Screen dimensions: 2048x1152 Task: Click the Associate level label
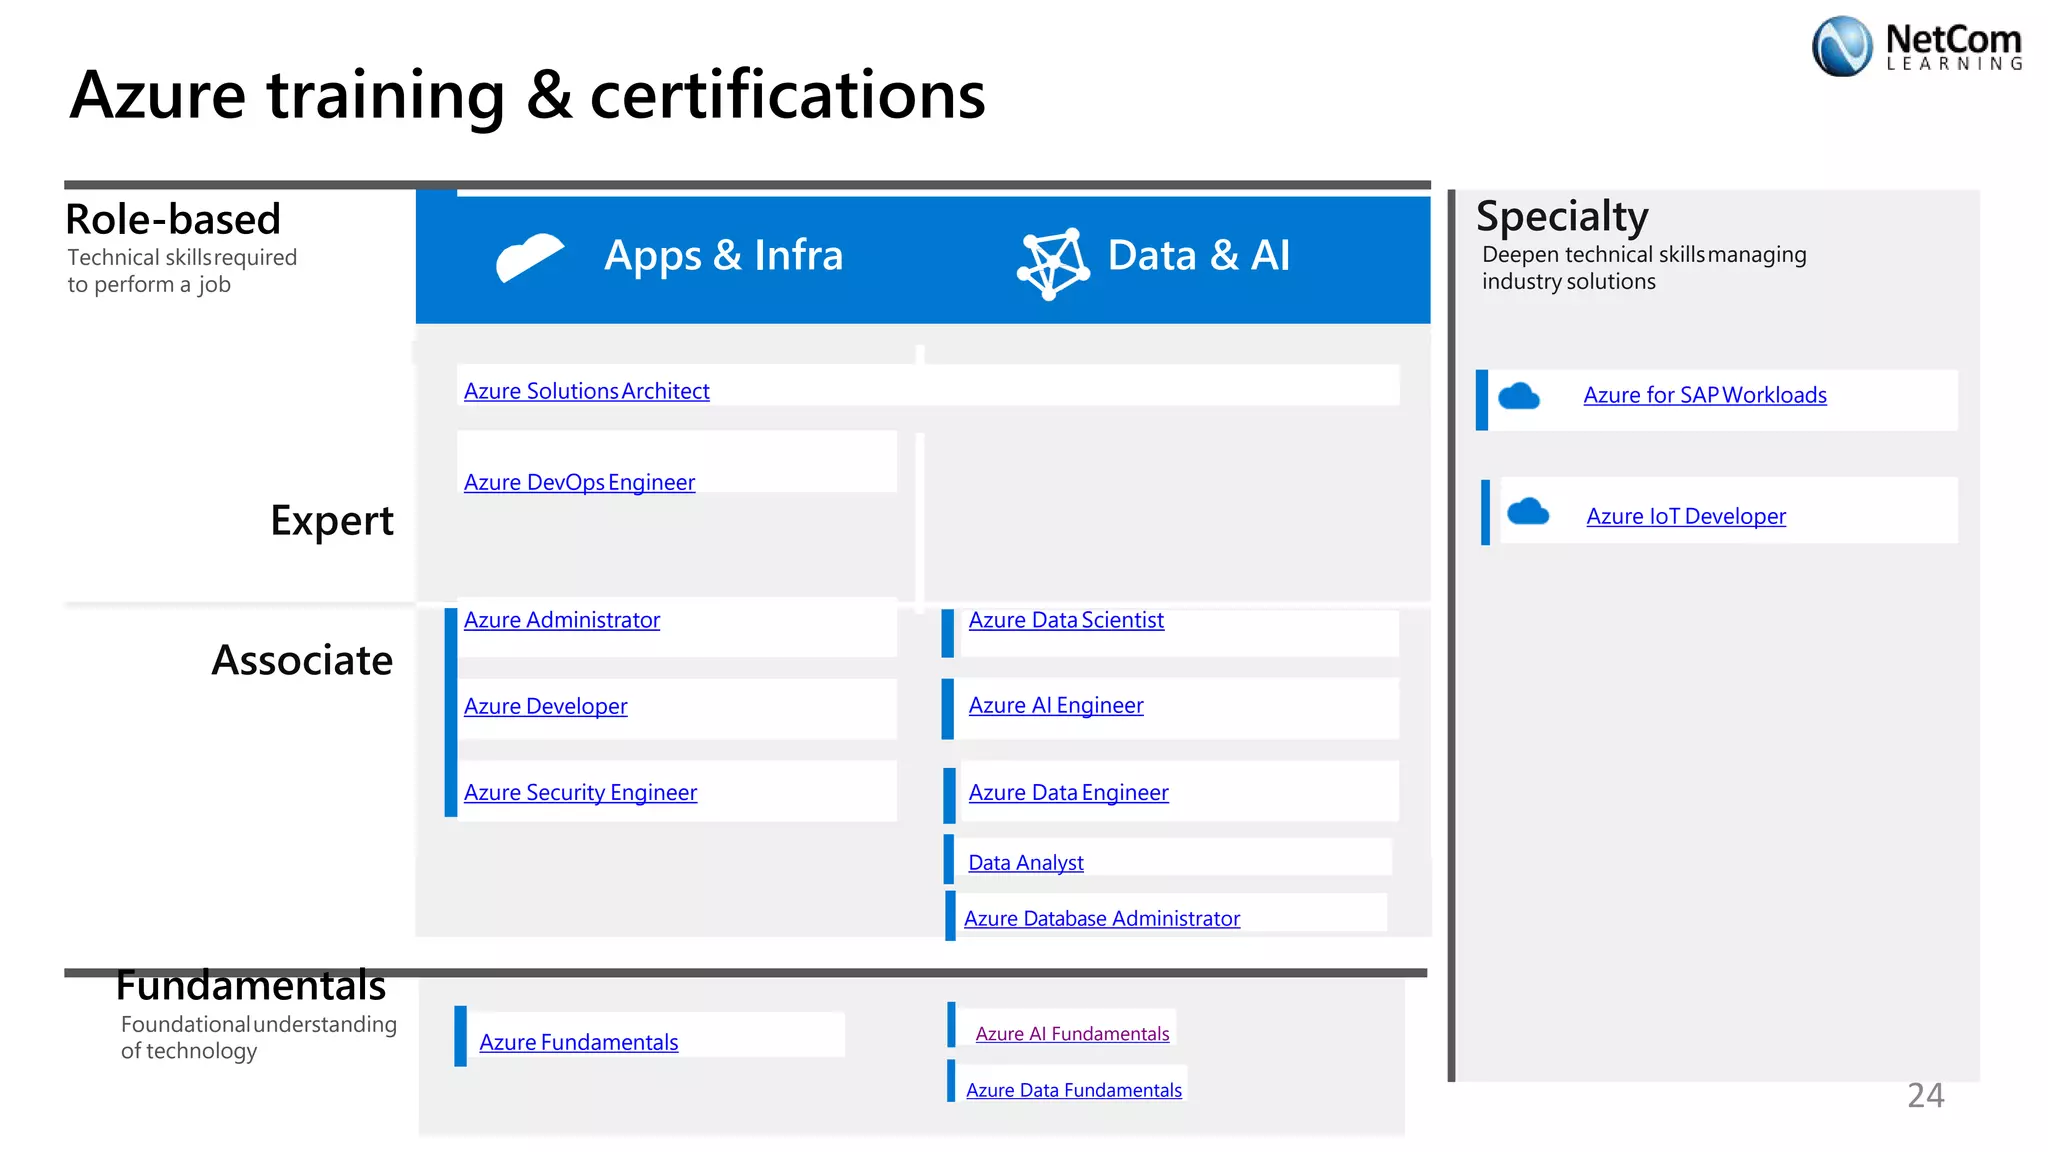coord(302,660)
